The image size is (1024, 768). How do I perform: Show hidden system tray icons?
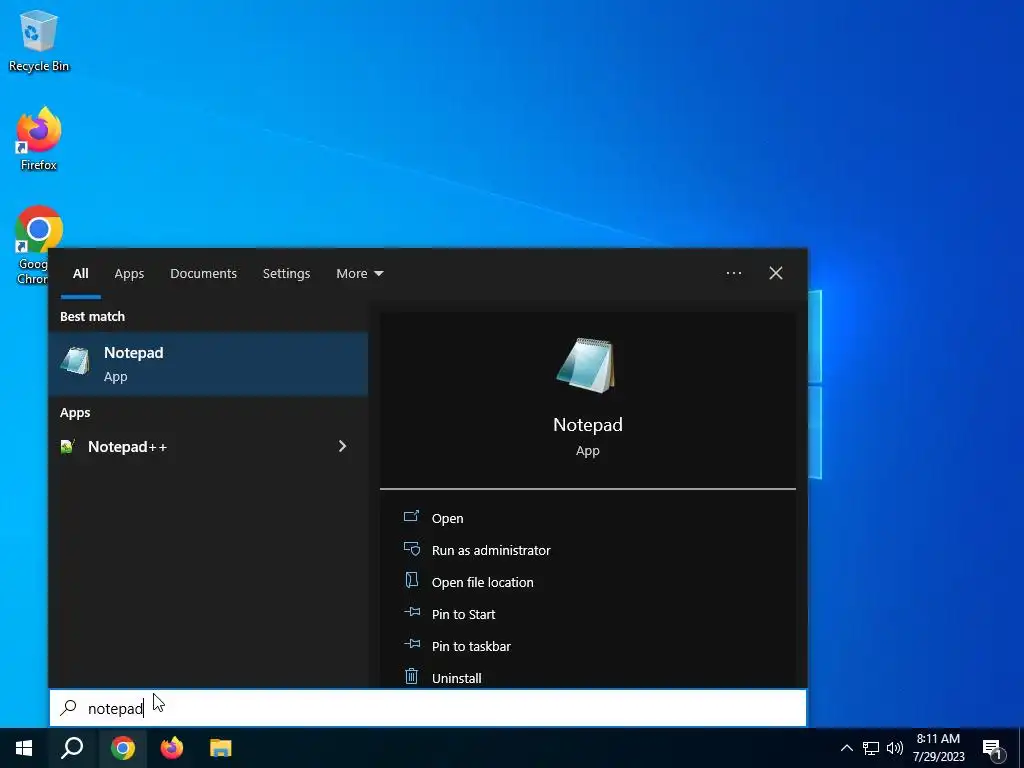[x=846, y=748]
